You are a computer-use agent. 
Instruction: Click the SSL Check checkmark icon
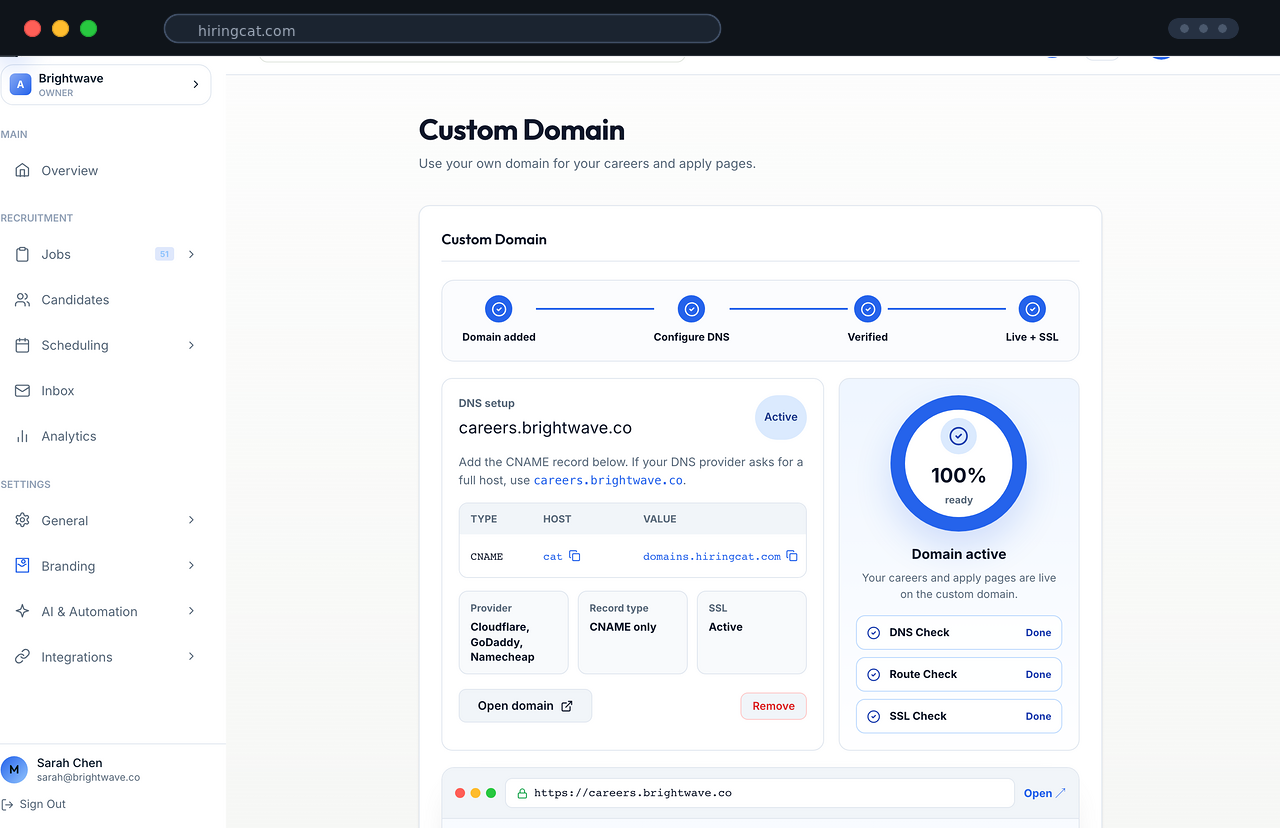pos(873,717)
